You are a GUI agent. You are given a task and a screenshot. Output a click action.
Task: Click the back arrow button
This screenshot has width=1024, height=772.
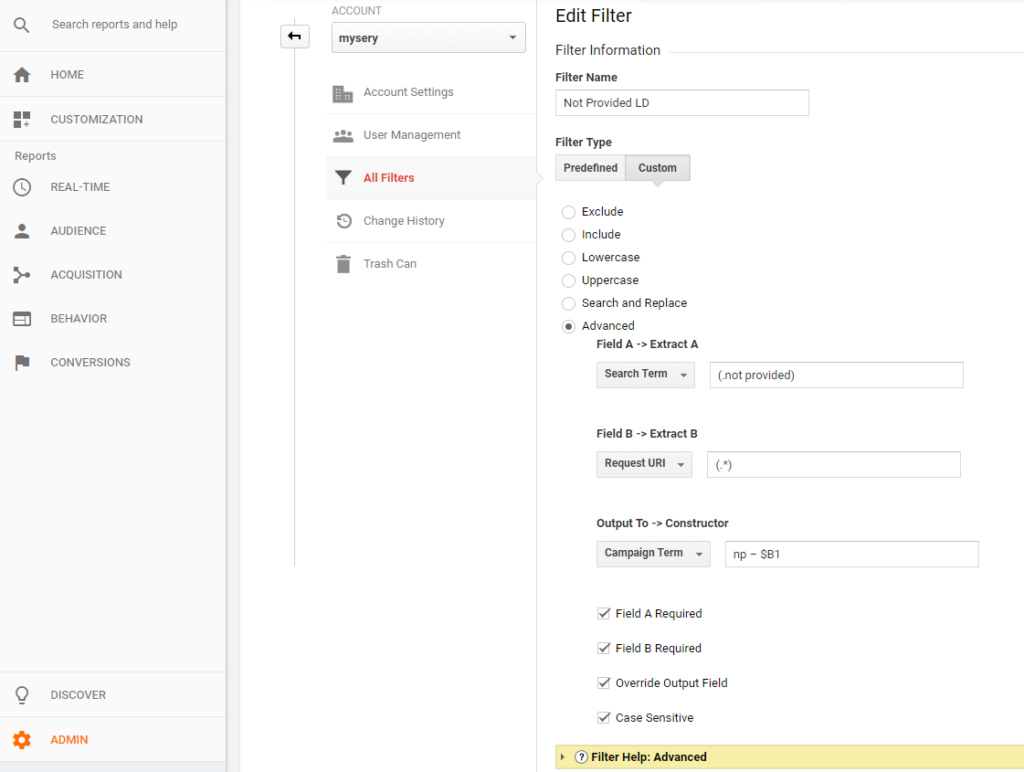click(294, 37)
